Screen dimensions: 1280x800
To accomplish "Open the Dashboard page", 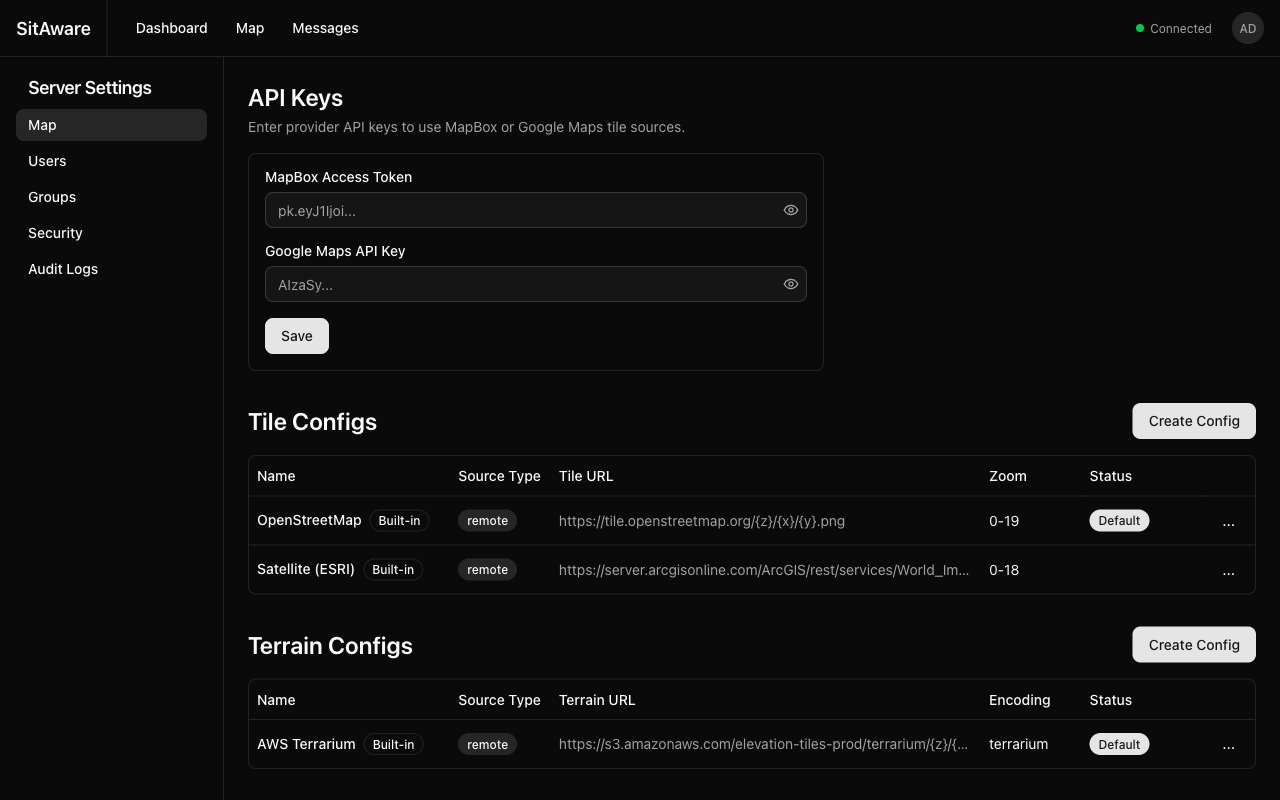I will pyautogui.click(x=171, y=28).
